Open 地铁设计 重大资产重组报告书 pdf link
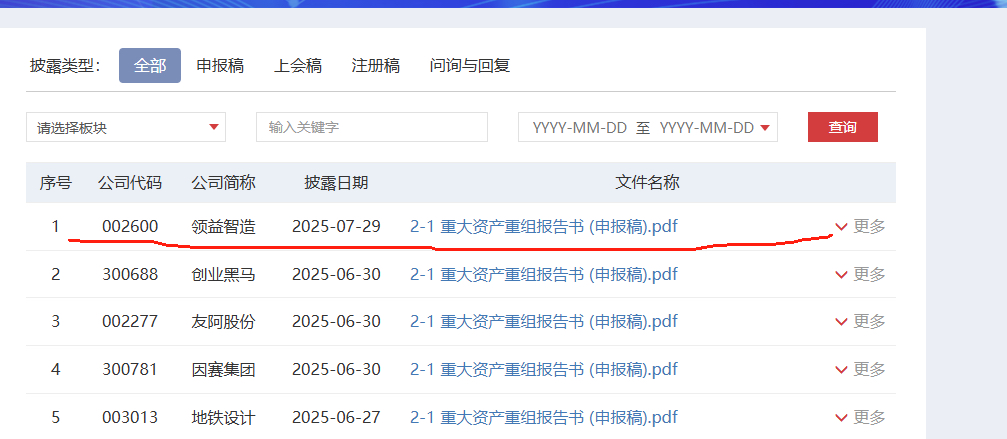Screen dimensions: 1007x439 (x=544, y=418)
